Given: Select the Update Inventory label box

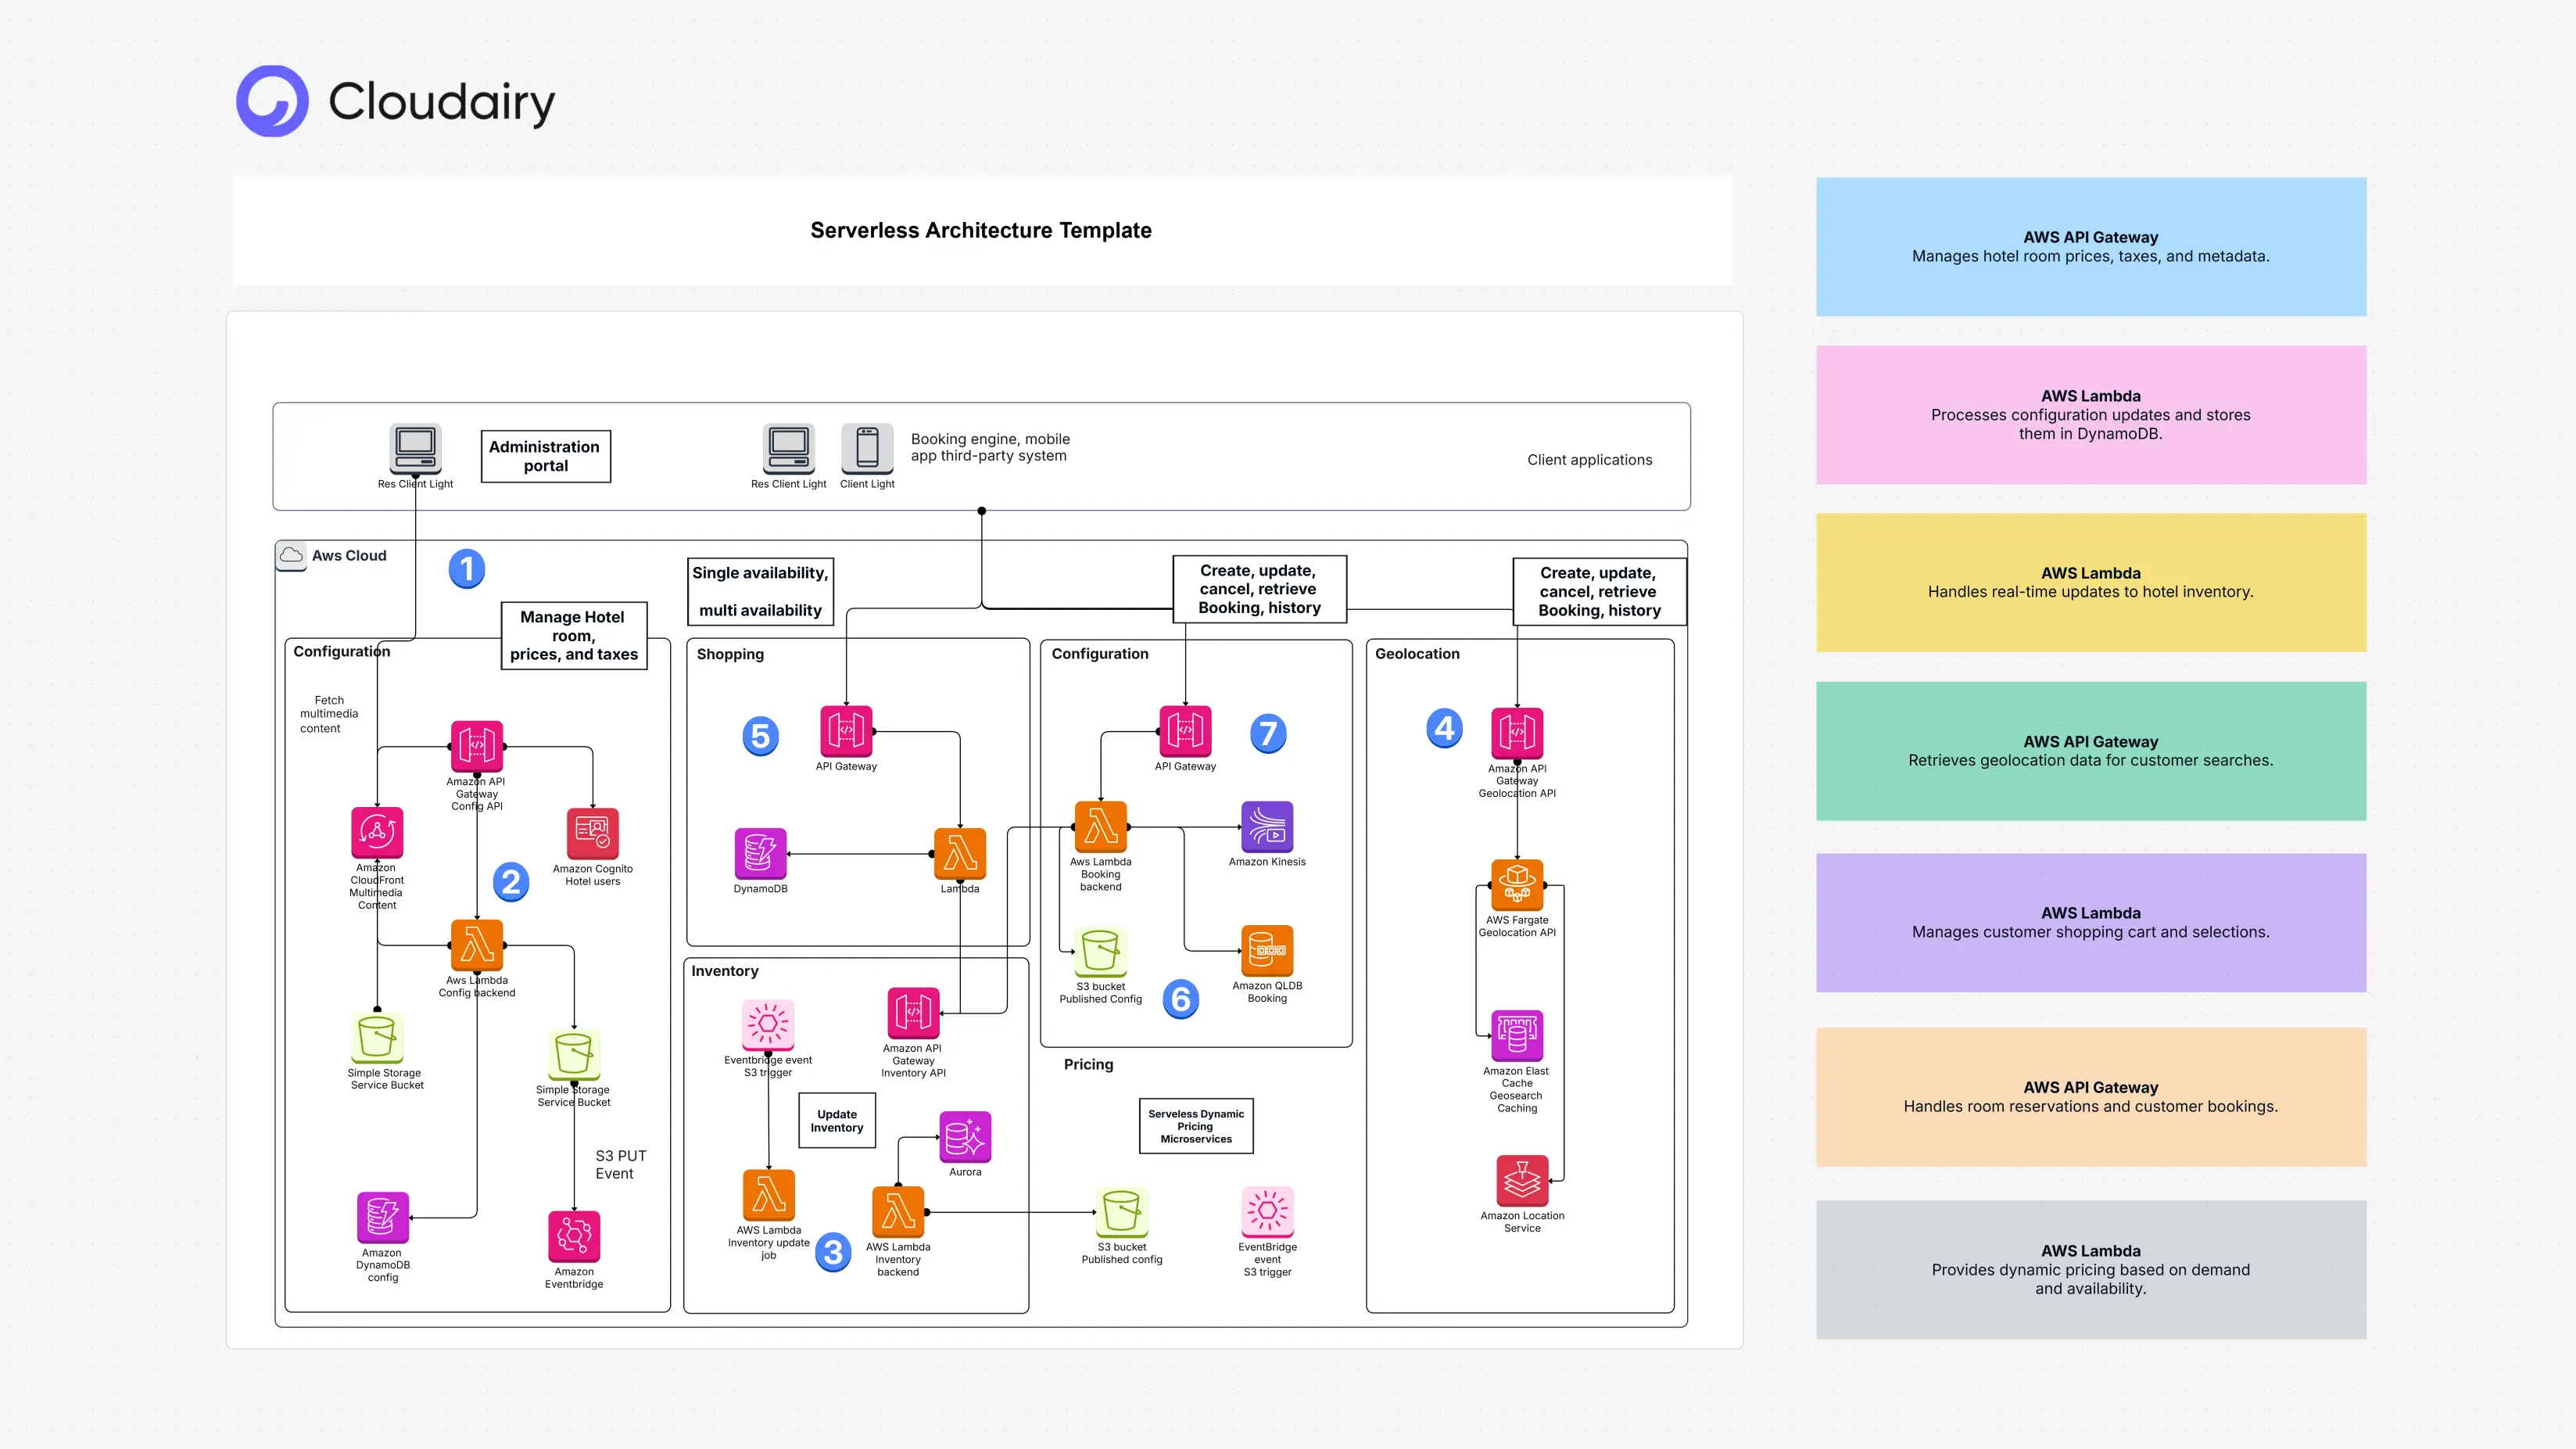Looking at the screenshot, I should click(837, 1121).
